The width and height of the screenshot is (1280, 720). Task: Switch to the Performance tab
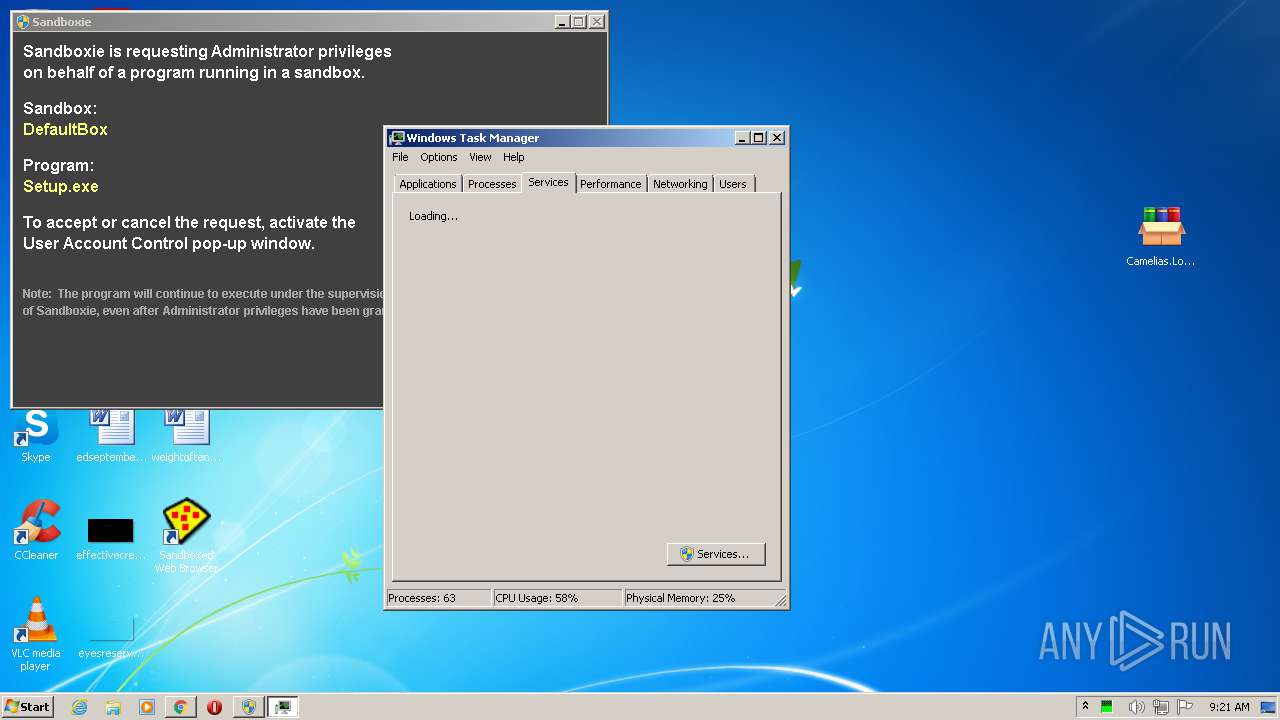[x=610, y=184]
